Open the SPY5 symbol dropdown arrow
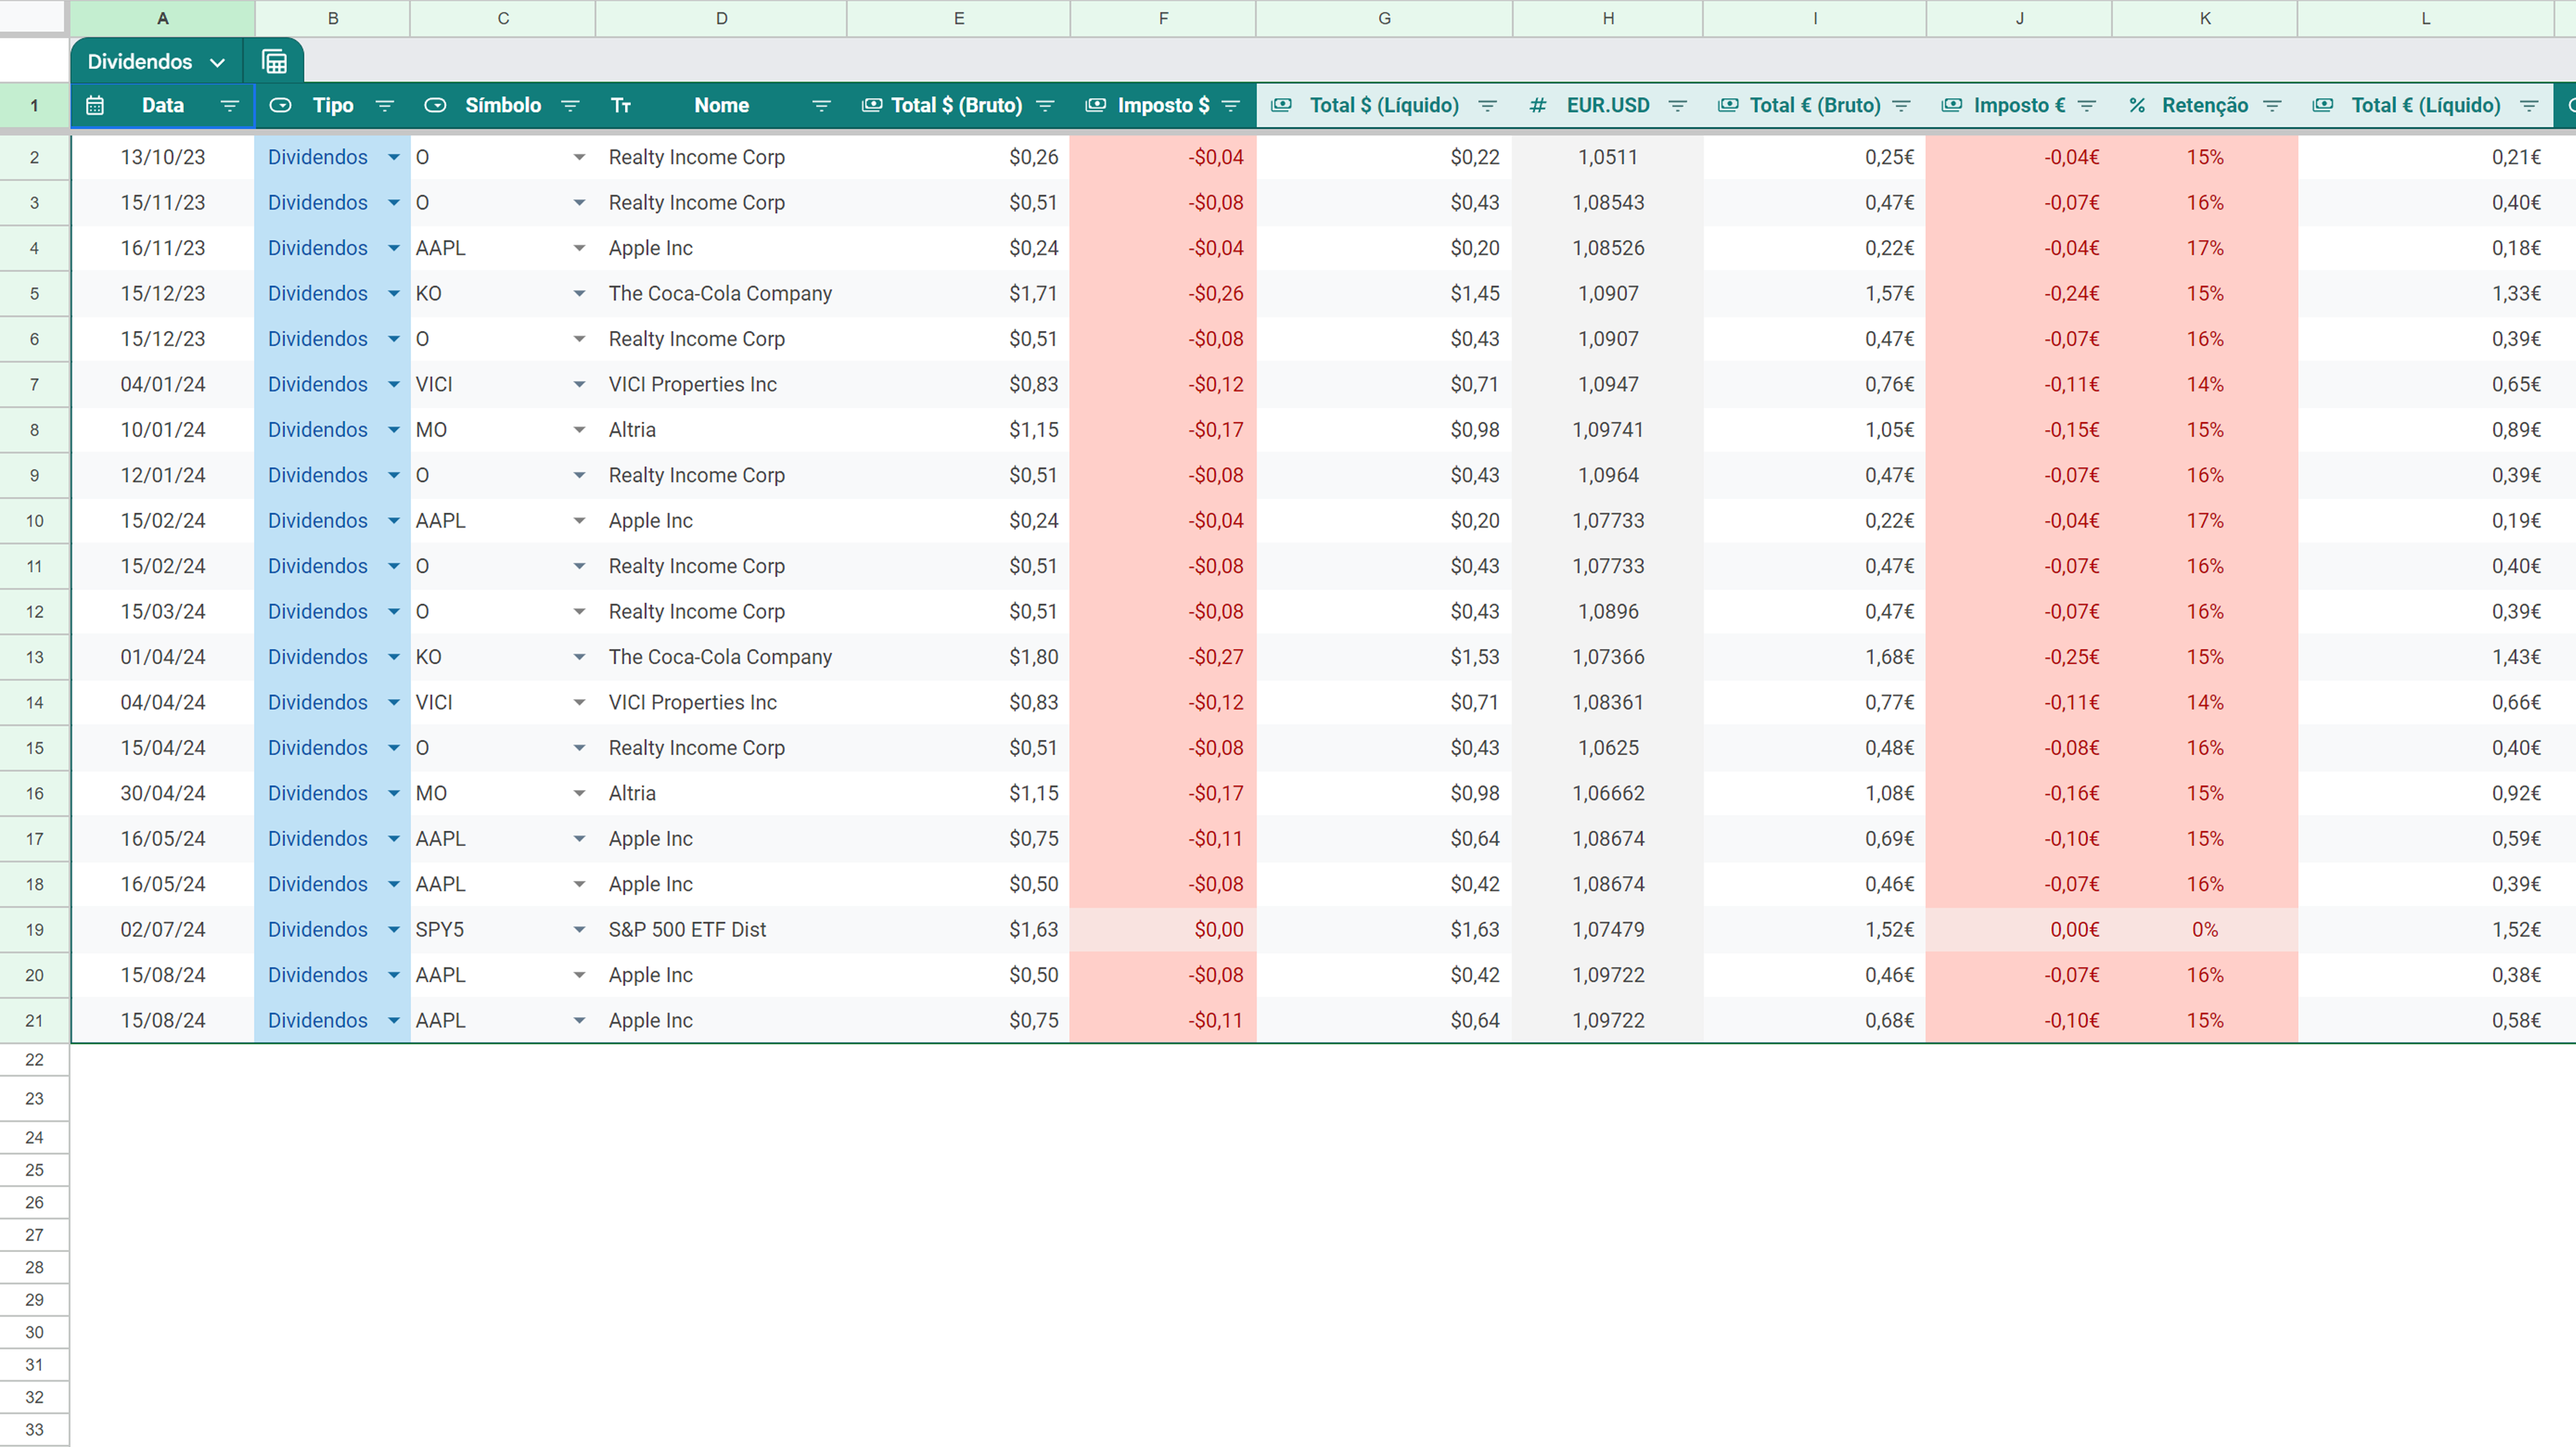The width and height of the screenshot is (2576, 1447). click(x=579, y=930)
